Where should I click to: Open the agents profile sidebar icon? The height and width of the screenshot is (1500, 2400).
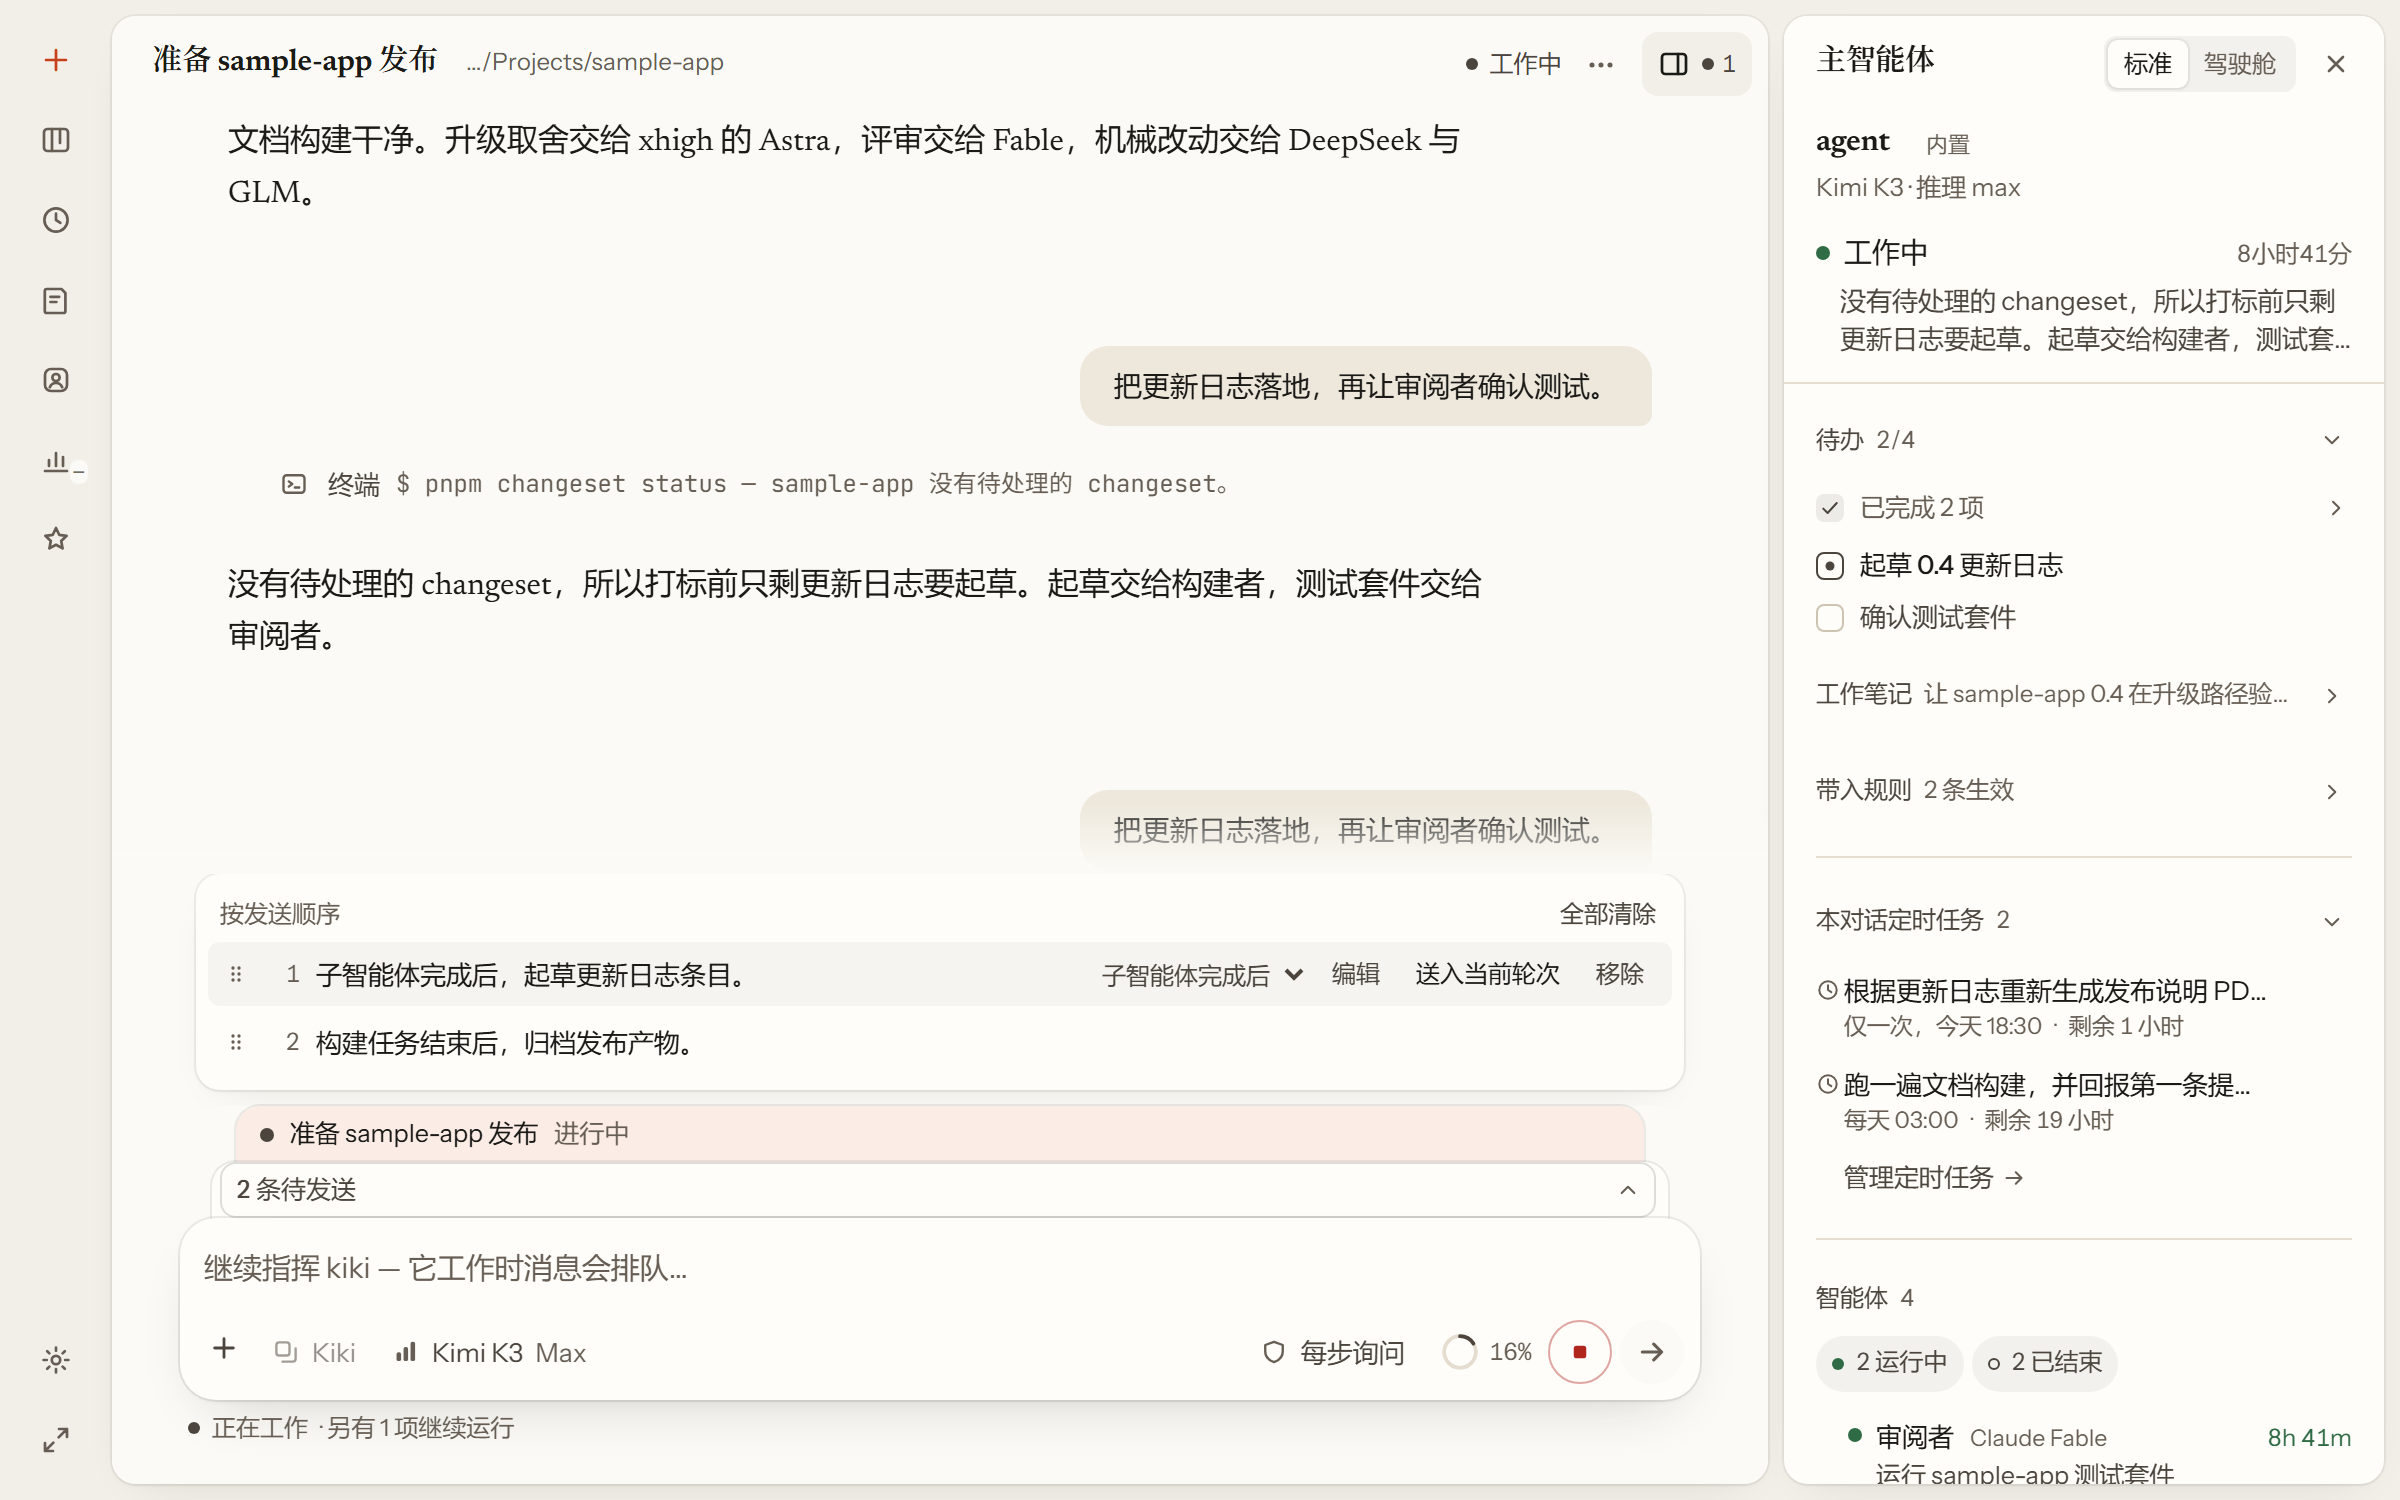[56, 380]
